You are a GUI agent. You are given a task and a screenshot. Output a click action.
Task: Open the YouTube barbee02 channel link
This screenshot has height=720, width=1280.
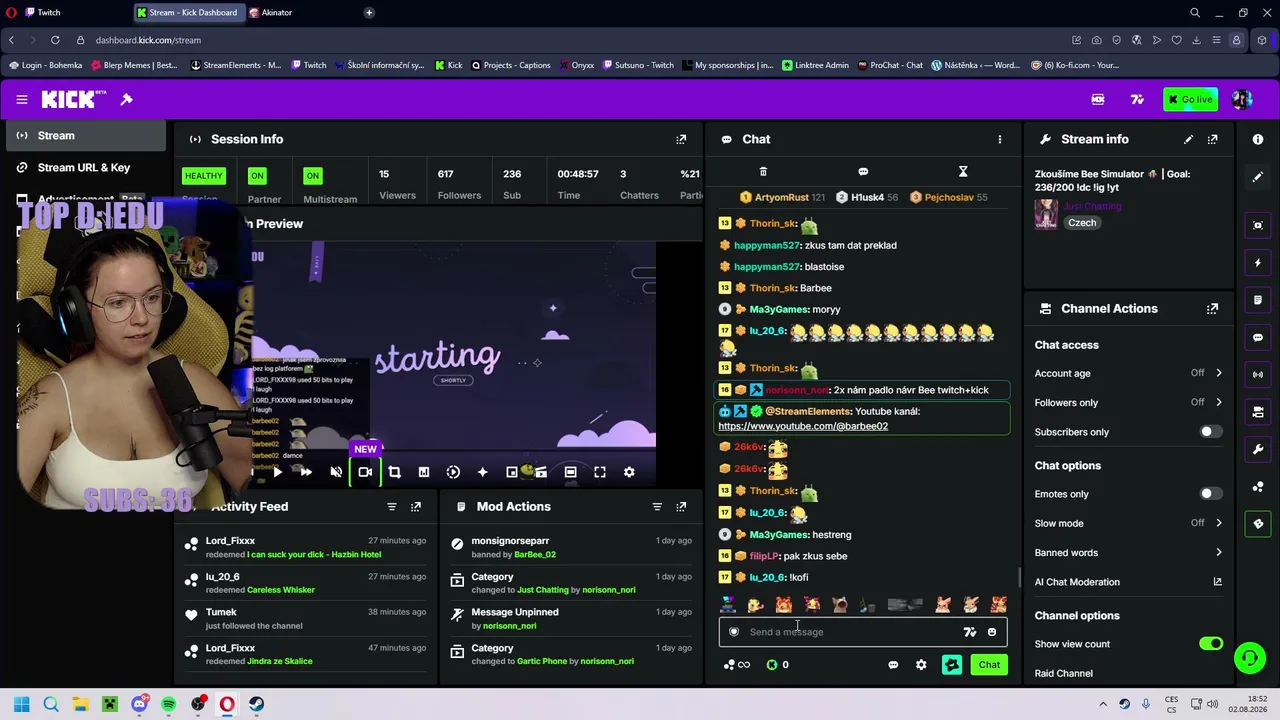click(803, 426)
